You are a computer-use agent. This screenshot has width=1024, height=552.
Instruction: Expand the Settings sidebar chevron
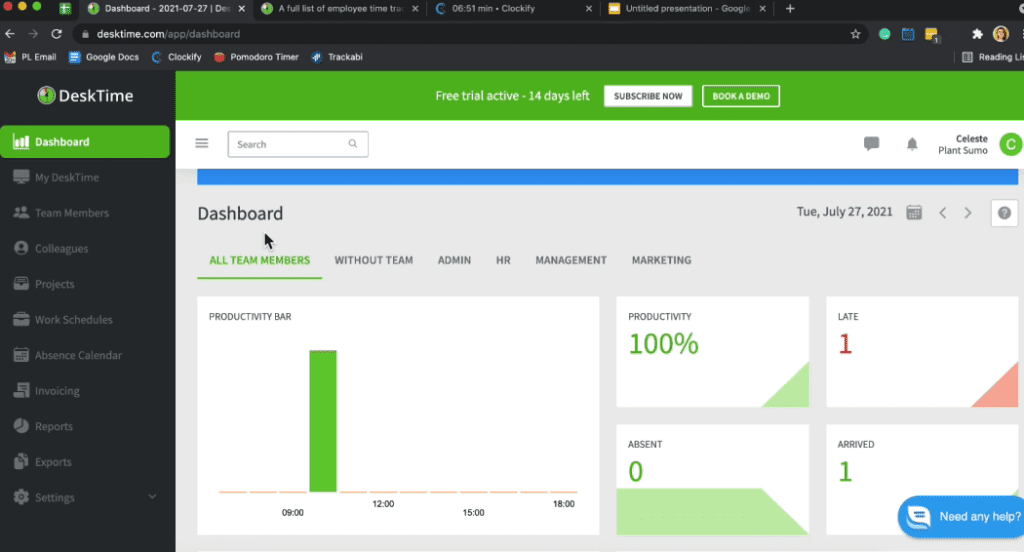pos(152,497)
